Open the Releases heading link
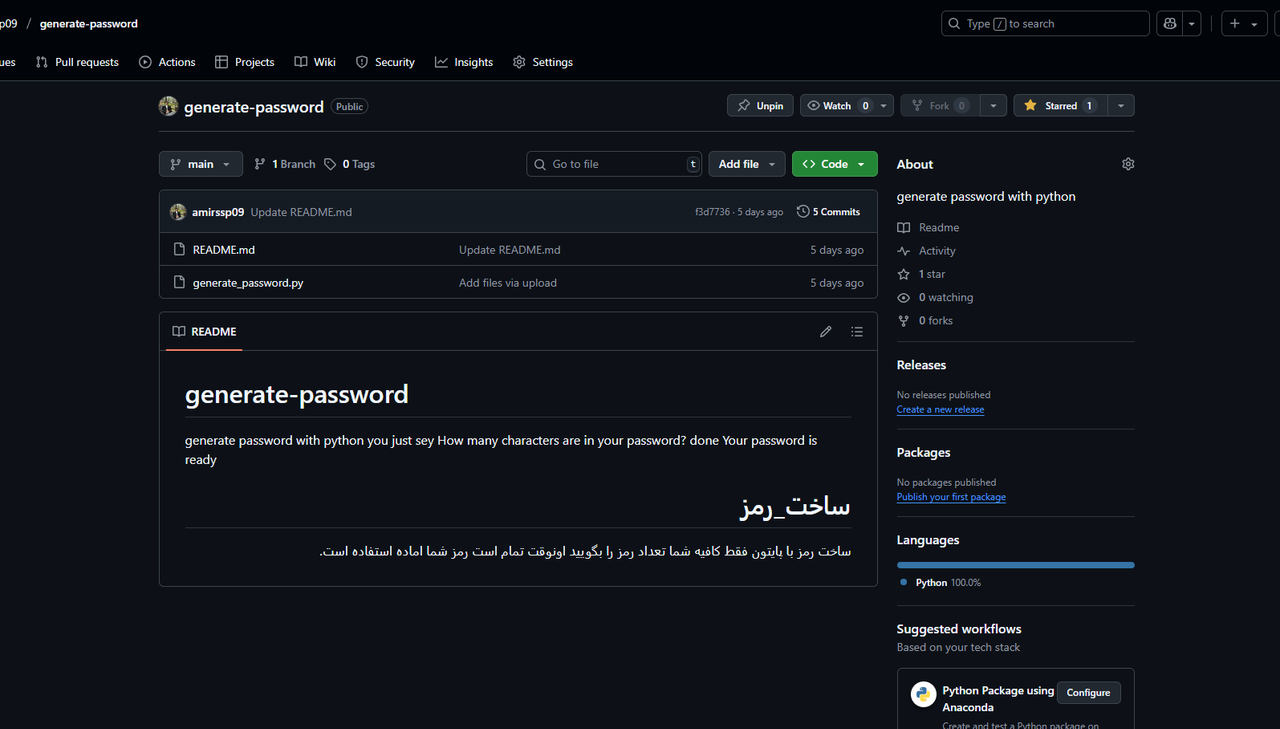1280x729 pixels. [921, 365]
